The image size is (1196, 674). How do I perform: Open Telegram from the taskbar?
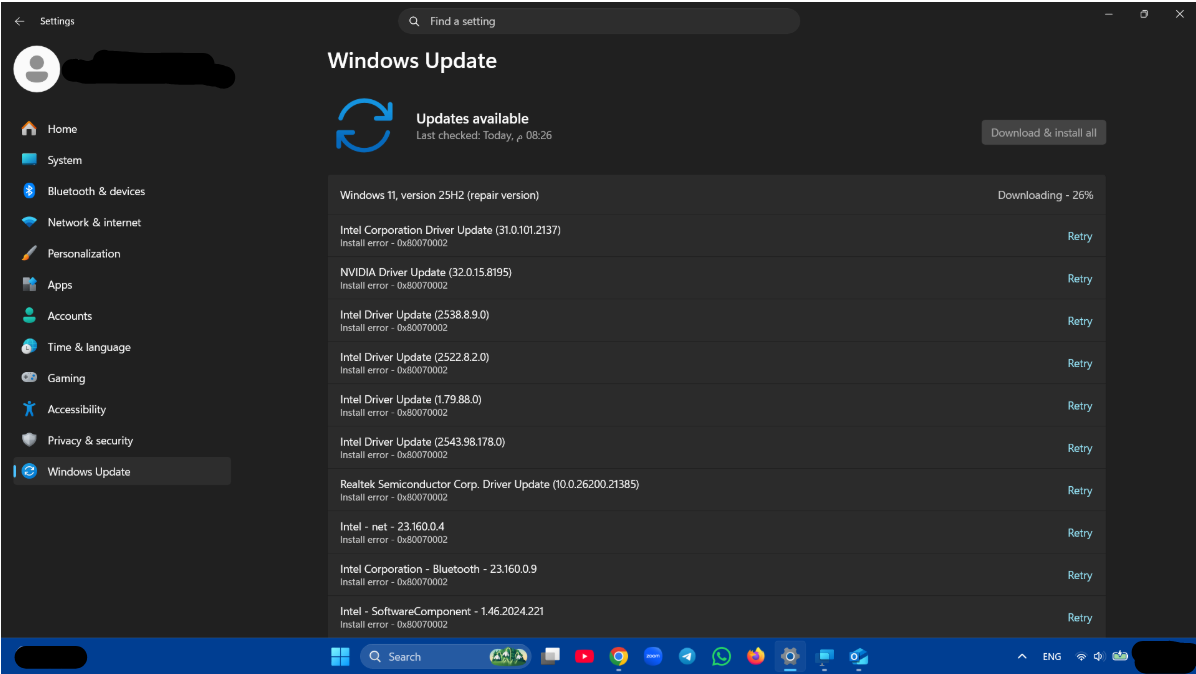pos(687,656)
